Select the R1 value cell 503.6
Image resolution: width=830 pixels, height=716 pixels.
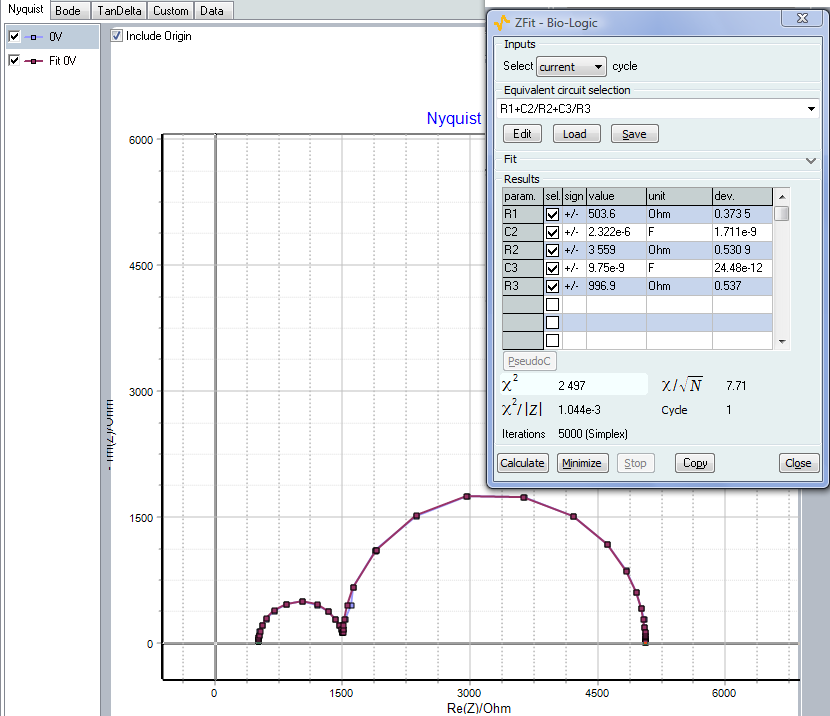[x=615, y=214]
